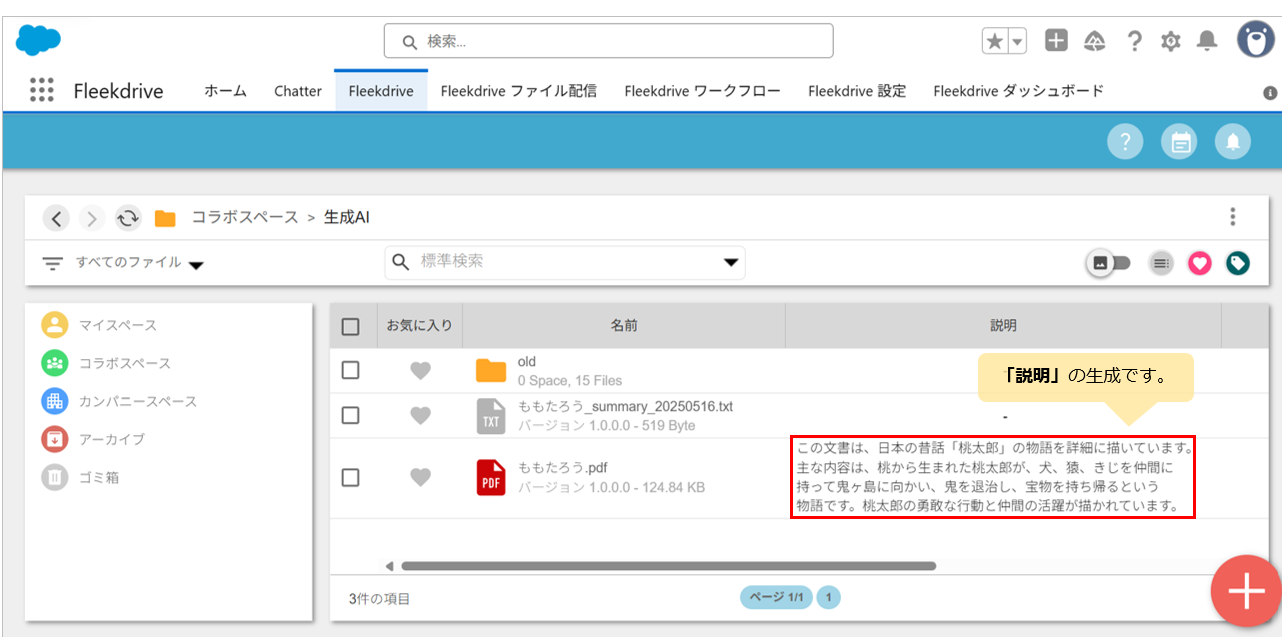Click the green tag filter icon
The image size is (1282, 637).
[x=1238, y=263]
